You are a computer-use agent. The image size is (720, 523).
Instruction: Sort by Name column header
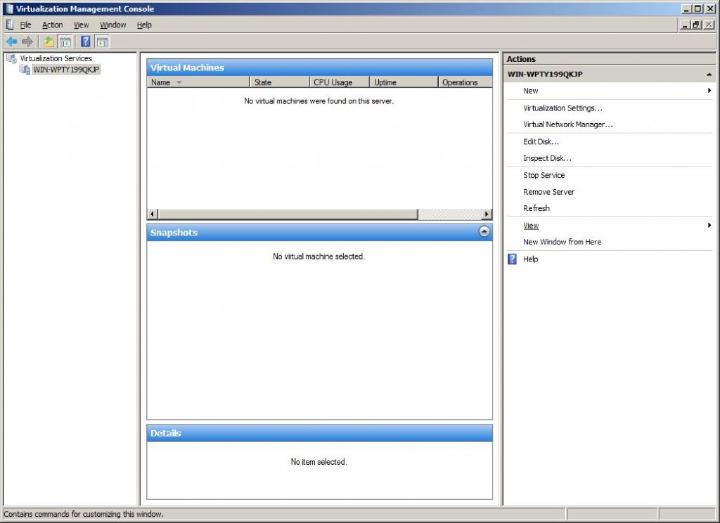(198, 82)
